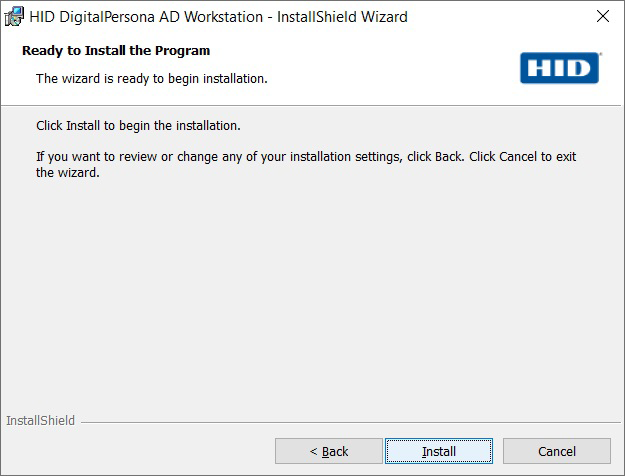Screen dimensions: 625x476
Task: Select the 'Ready to Install the Program' heading
Action: (116, 50)
